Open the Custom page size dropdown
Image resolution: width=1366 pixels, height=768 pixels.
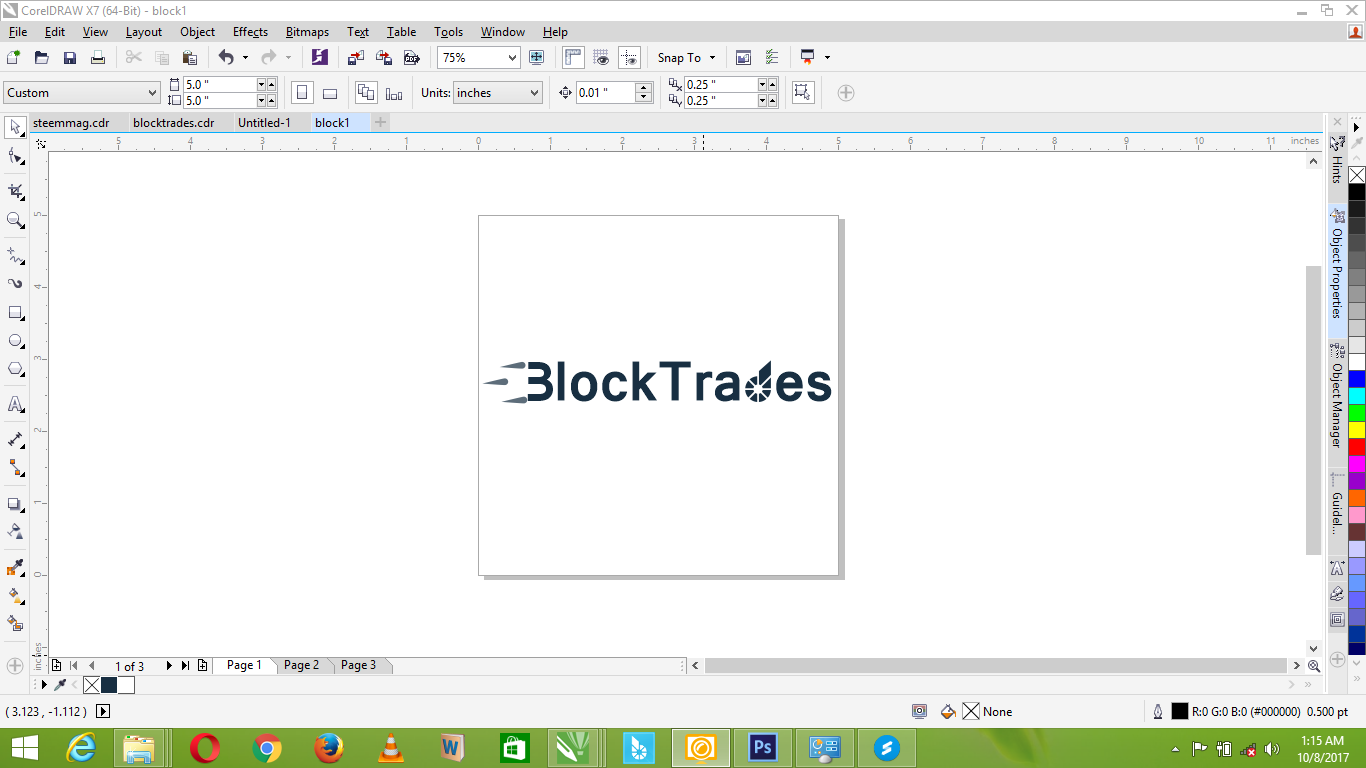[152, 93]
